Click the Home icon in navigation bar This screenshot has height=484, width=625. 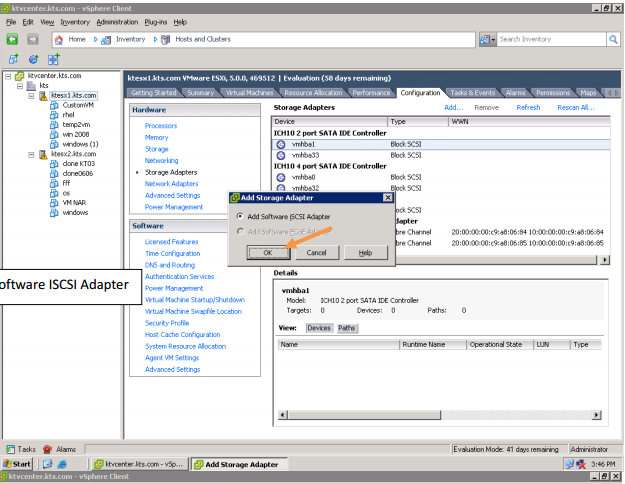click(59, 39)
